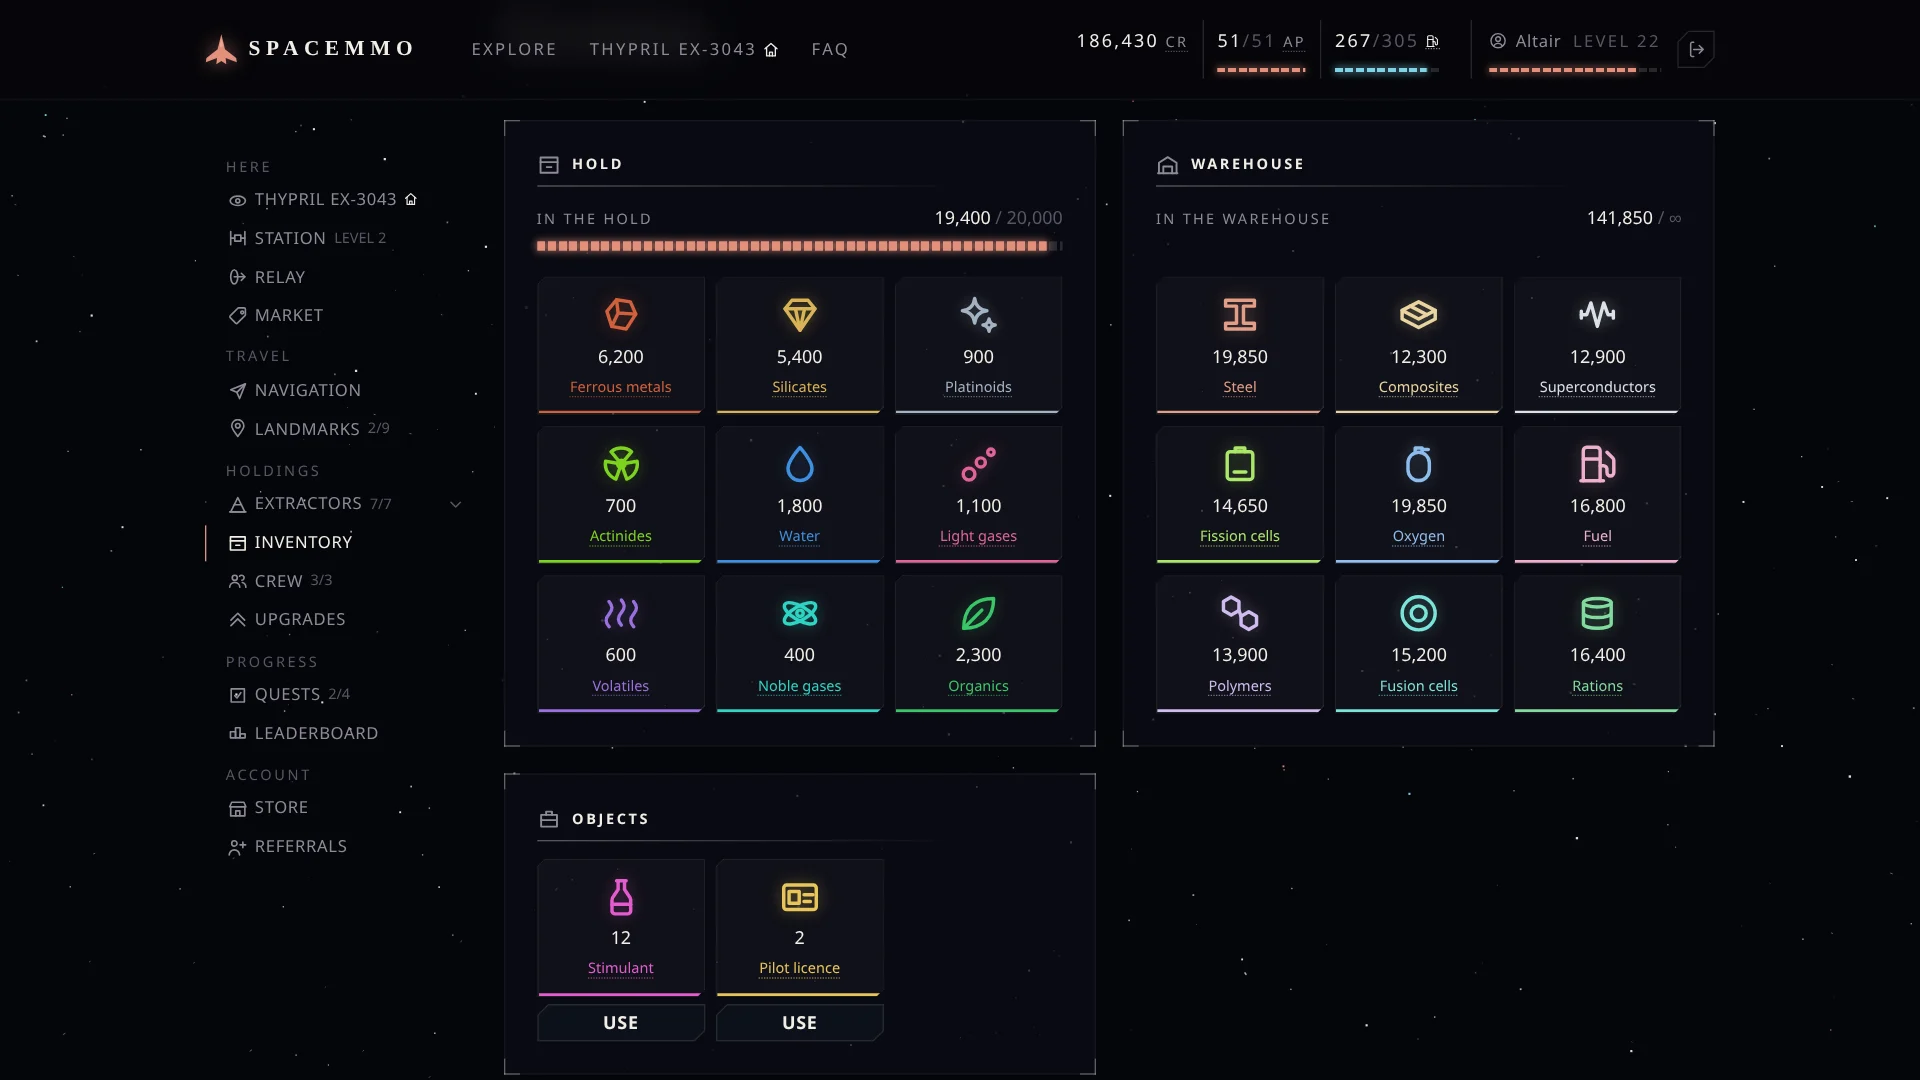Click the Noble gases atom icon
Viewport: 1920px width, 1080px height.
(800, 613)
